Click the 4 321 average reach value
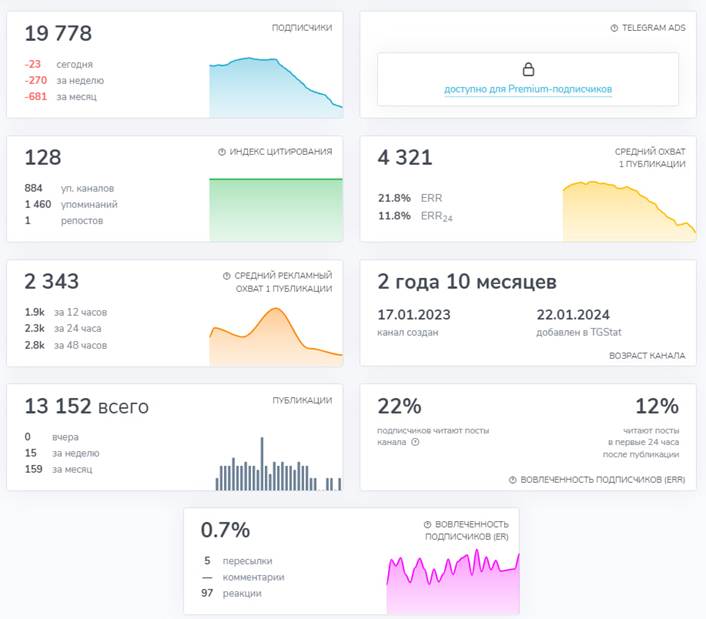This screenshot has height=619, width=706. pos(405,158)
